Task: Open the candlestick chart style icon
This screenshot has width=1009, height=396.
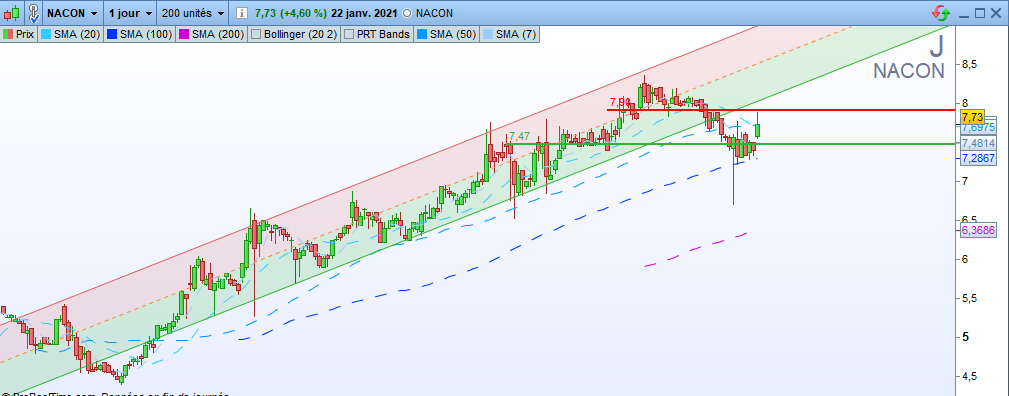Action: coord(13,13)
